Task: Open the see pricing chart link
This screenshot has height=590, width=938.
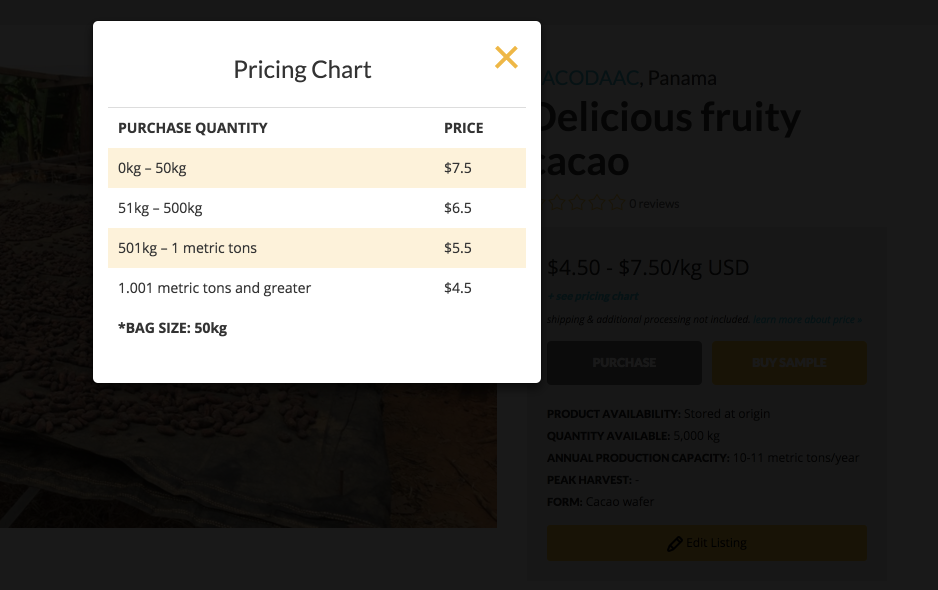Action: (x=595, y=296)
